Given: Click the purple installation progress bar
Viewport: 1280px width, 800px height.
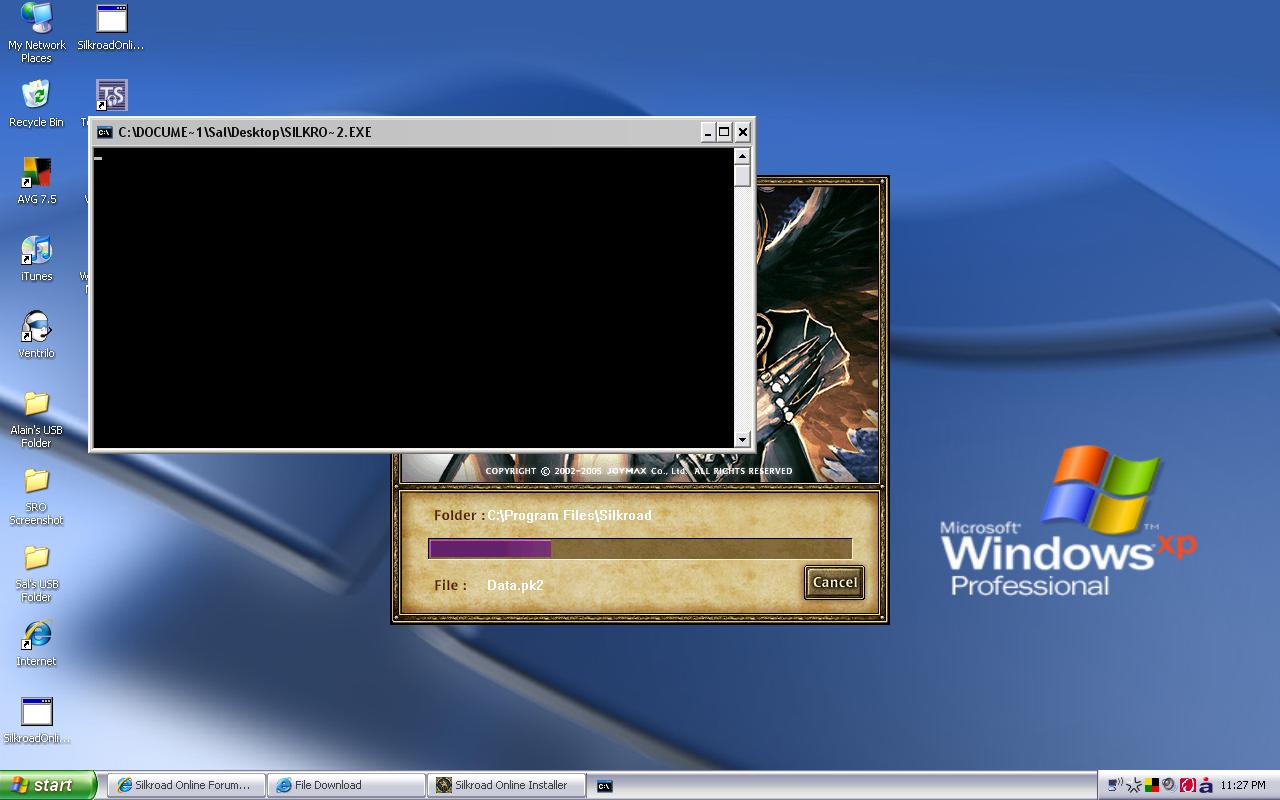Looking at the screenshot, I should (x=639, y=548).
